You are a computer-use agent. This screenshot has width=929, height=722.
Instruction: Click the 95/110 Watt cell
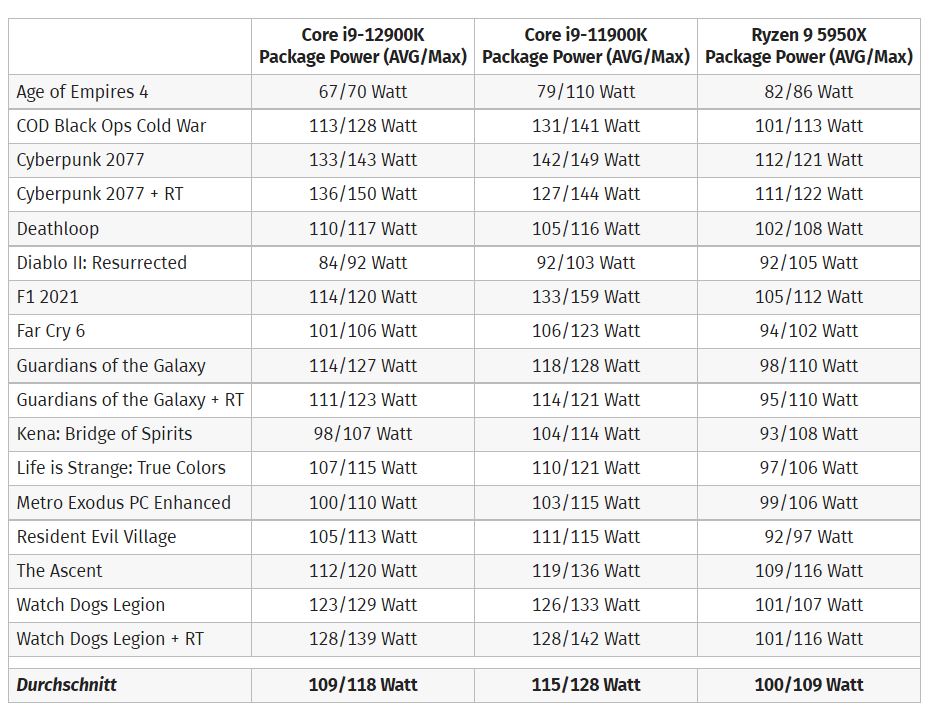tap(809, 400)
